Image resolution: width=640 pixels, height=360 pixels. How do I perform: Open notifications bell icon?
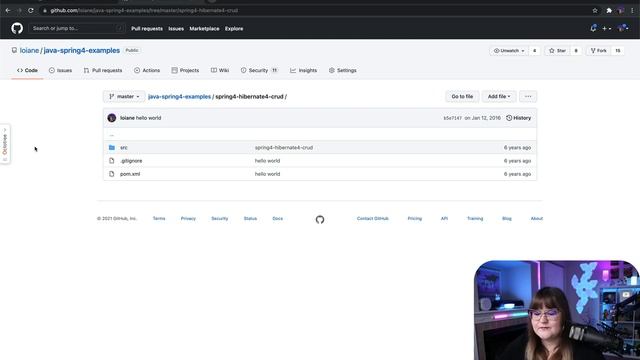coord(593,28)
